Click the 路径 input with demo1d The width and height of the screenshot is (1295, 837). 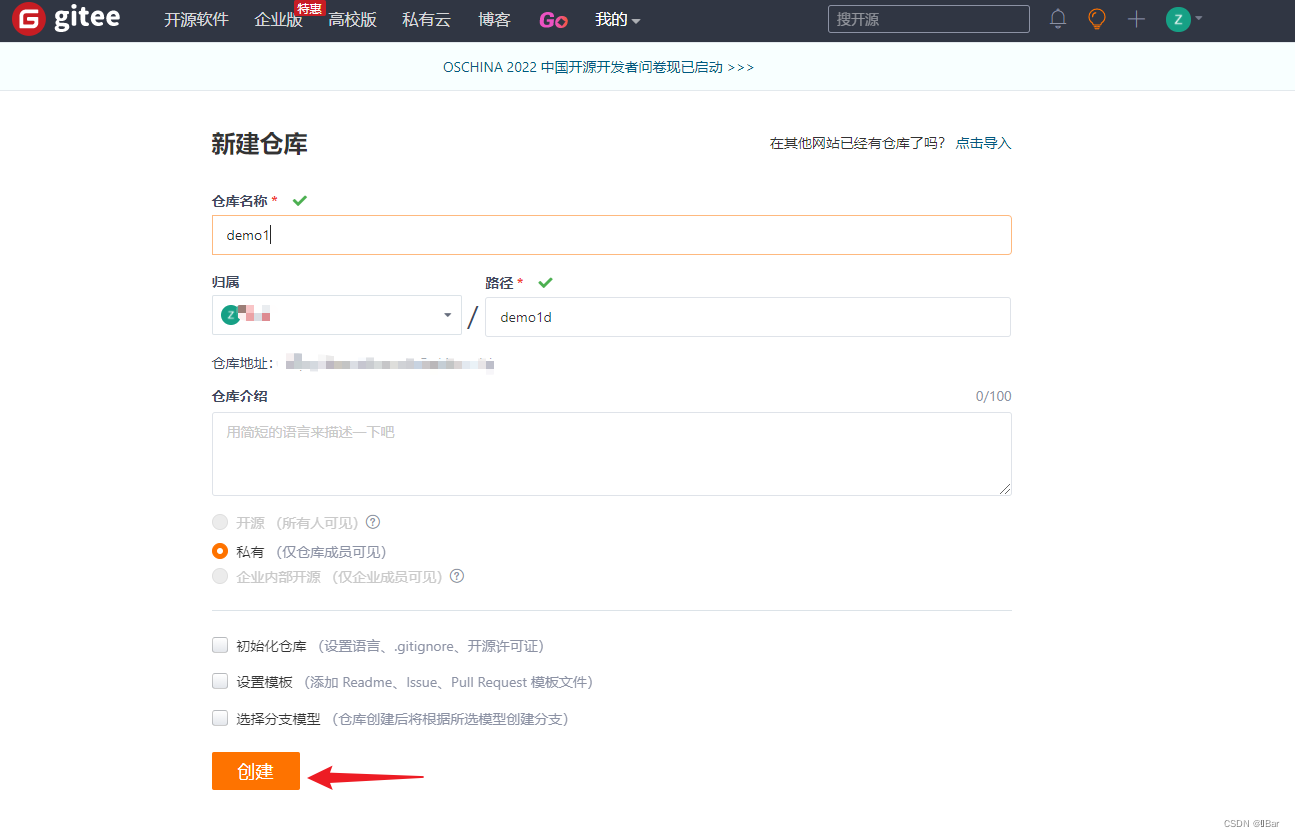click(748, 317)
